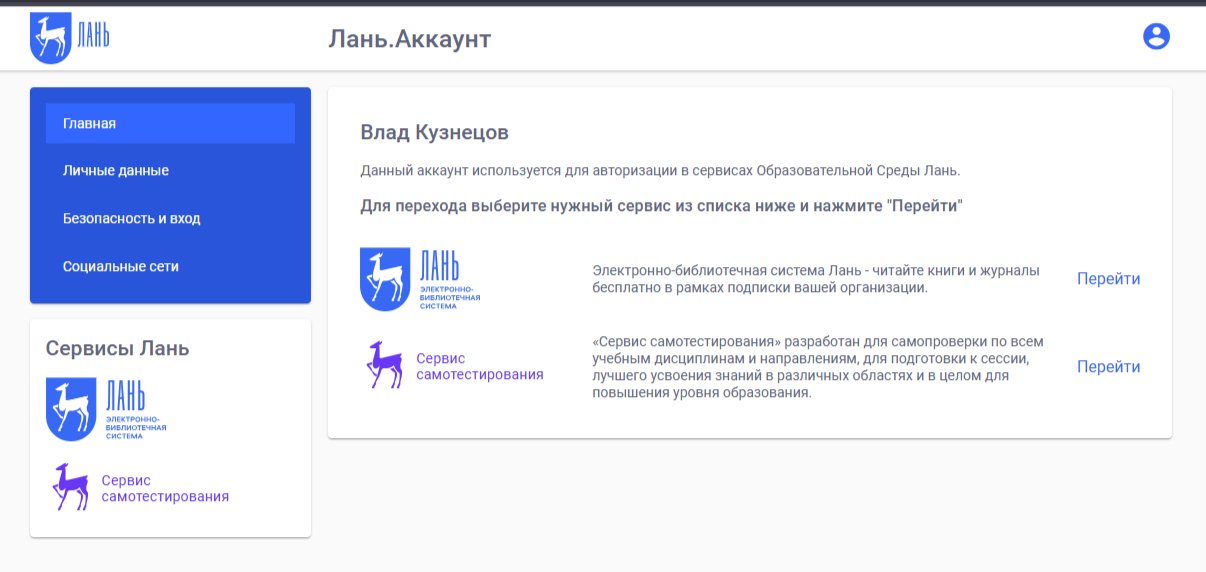Click Сервис самотестирования label in the main panel
1206x572 pixels.
[x=479, y=367]
